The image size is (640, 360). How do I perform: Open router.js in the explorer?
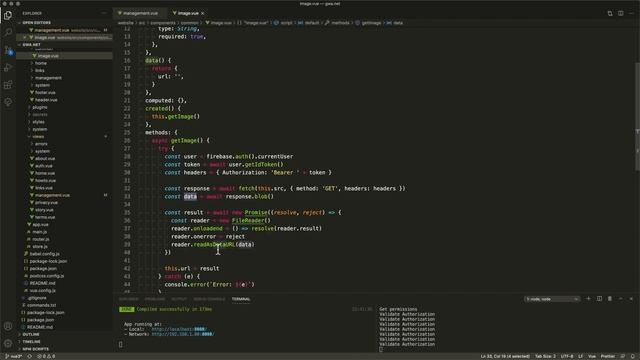click(x=41, y=240)
